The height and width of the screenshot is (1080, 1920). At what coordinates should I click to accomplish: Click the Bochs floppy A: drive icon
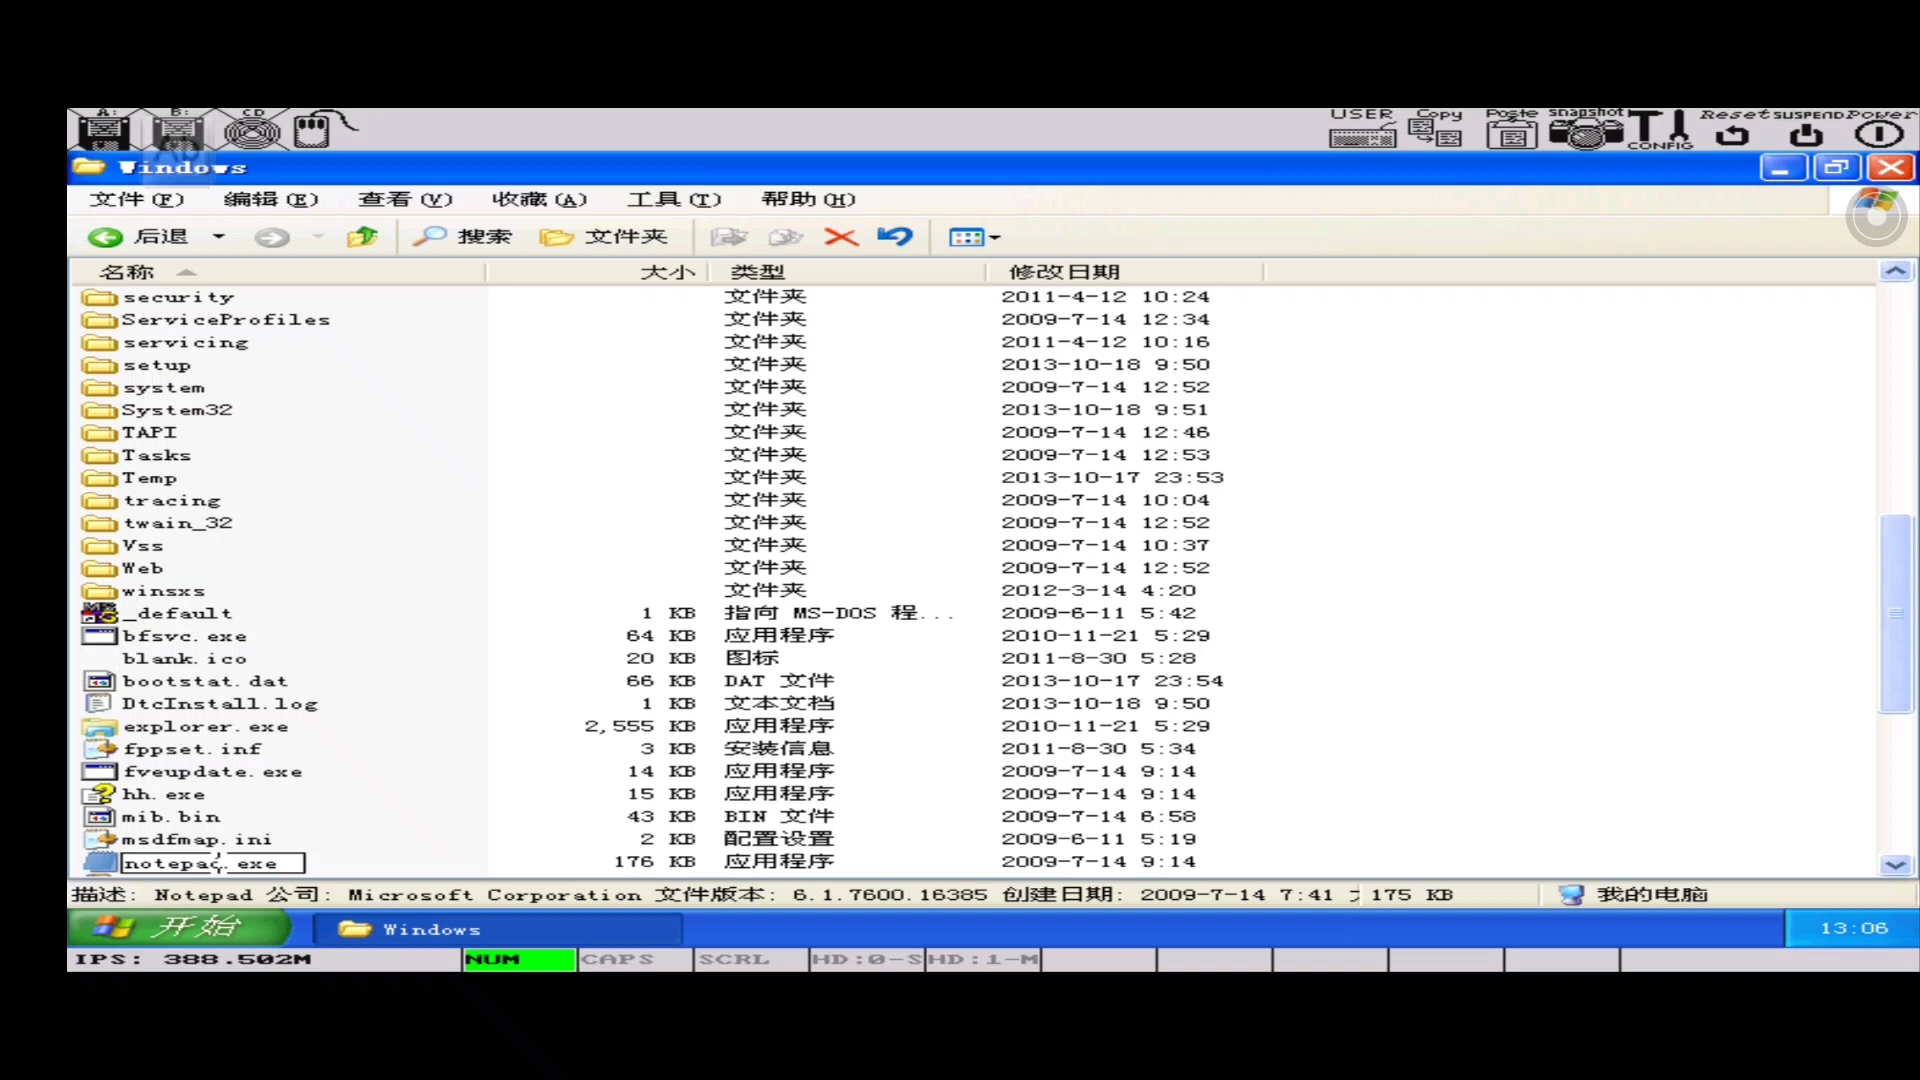pyautogui.click(x=104, y=129)
